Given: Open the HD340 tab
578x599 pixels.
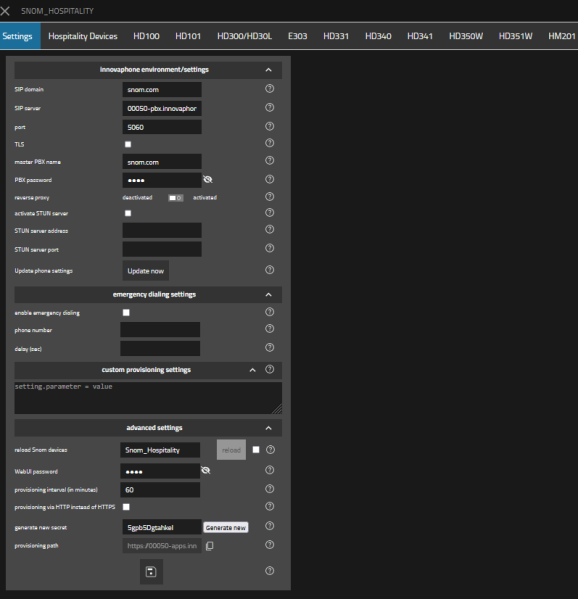Looking at the screenshot, I should pos(378,36).
